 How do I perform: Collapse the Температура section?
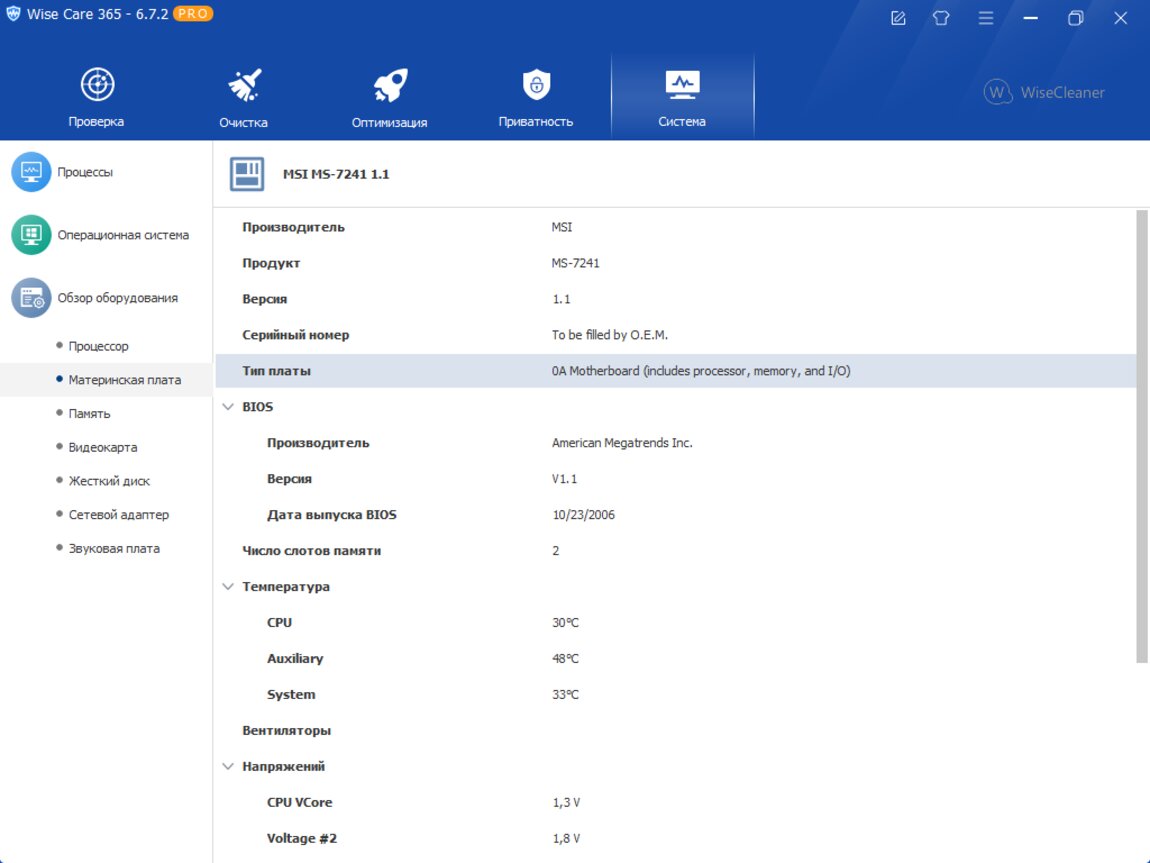tap(228, 587)
